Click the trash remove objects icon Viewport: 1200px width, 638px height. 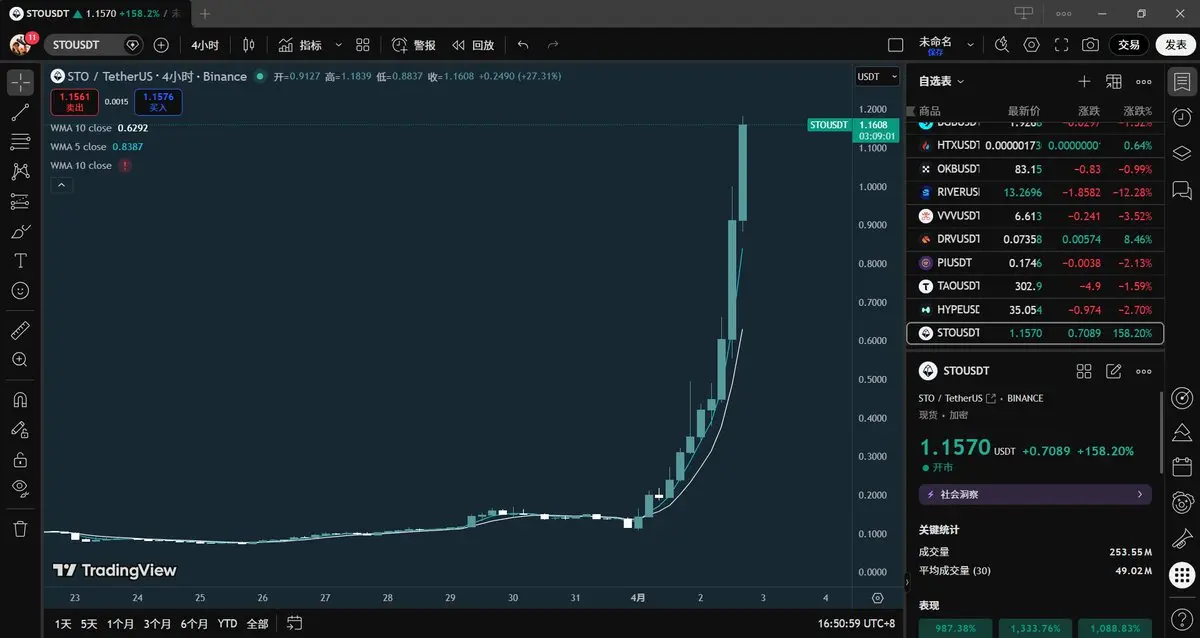20,529
